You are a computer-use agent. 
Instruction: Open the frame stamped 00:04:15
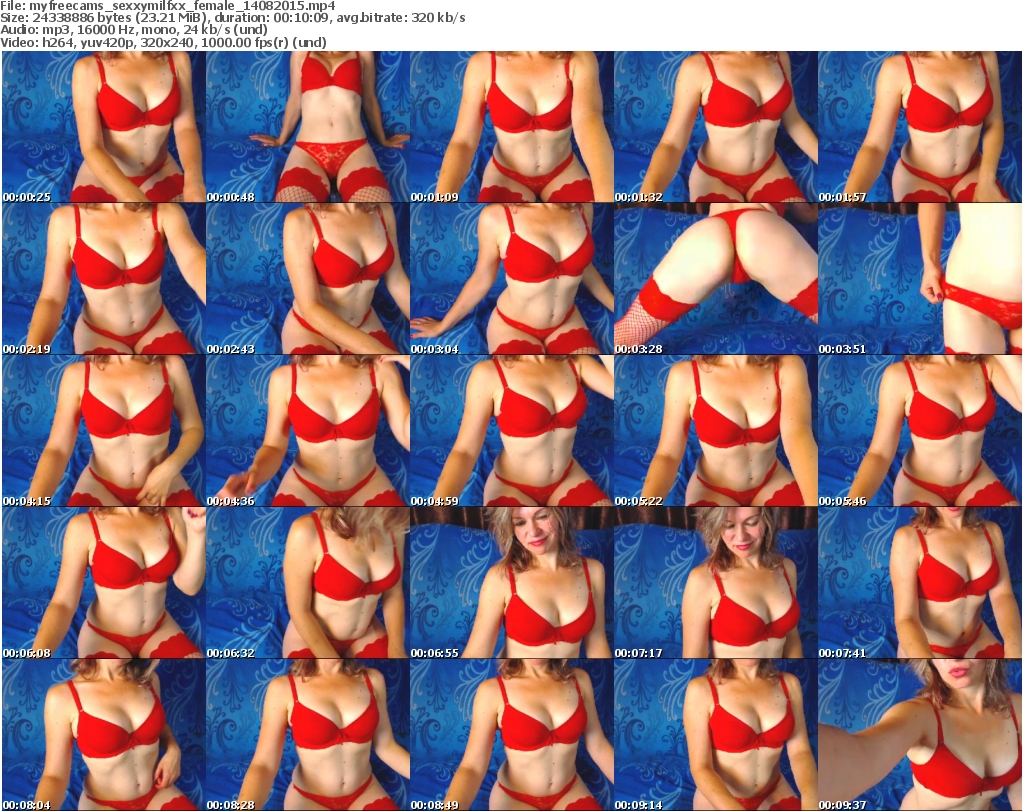(x=104, y=431)
